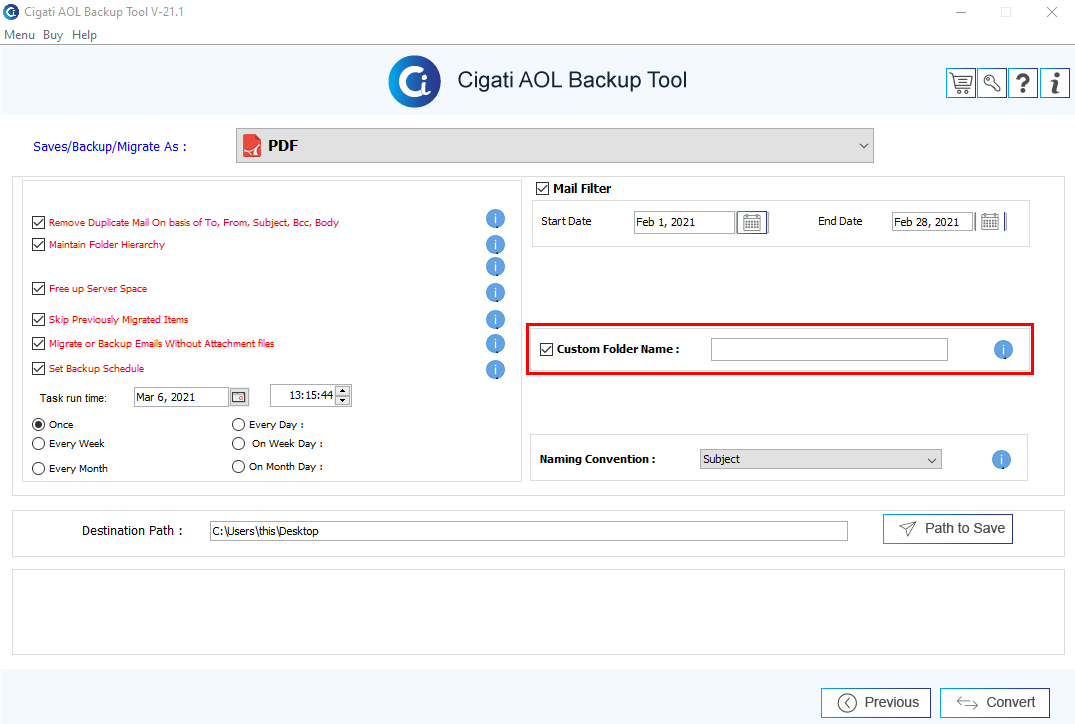This screenshot has width=1075, height=724.
Task: Click the Cigati logo in the header
Action: 415,82
